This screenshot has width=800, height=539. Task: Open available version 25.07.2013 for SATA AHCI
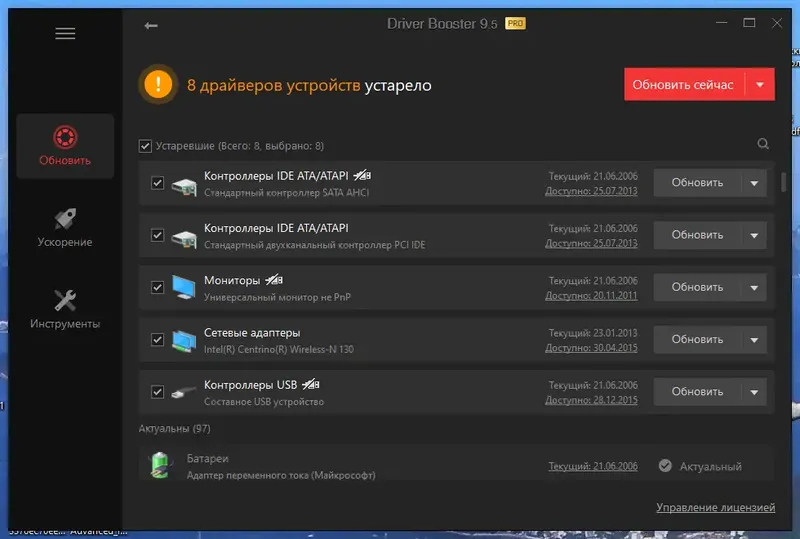coord(591,191)
